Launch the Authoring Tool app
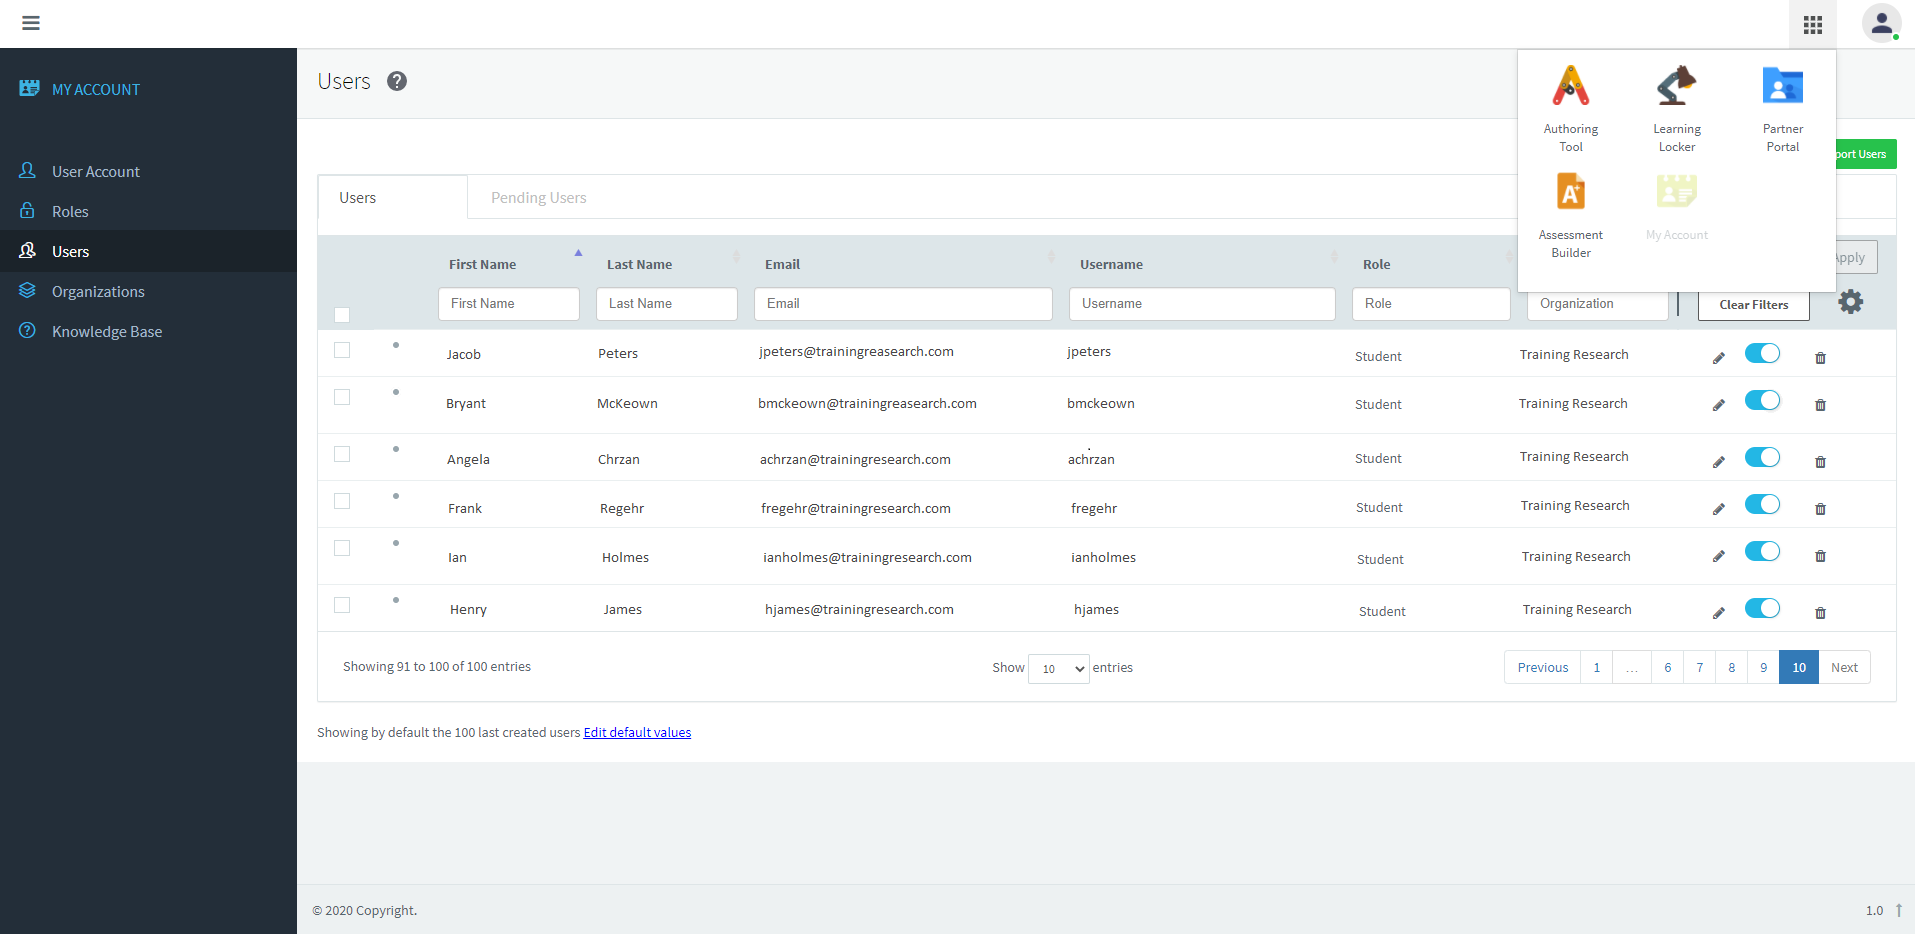The image size is (1915, 934). [1570, 109]
